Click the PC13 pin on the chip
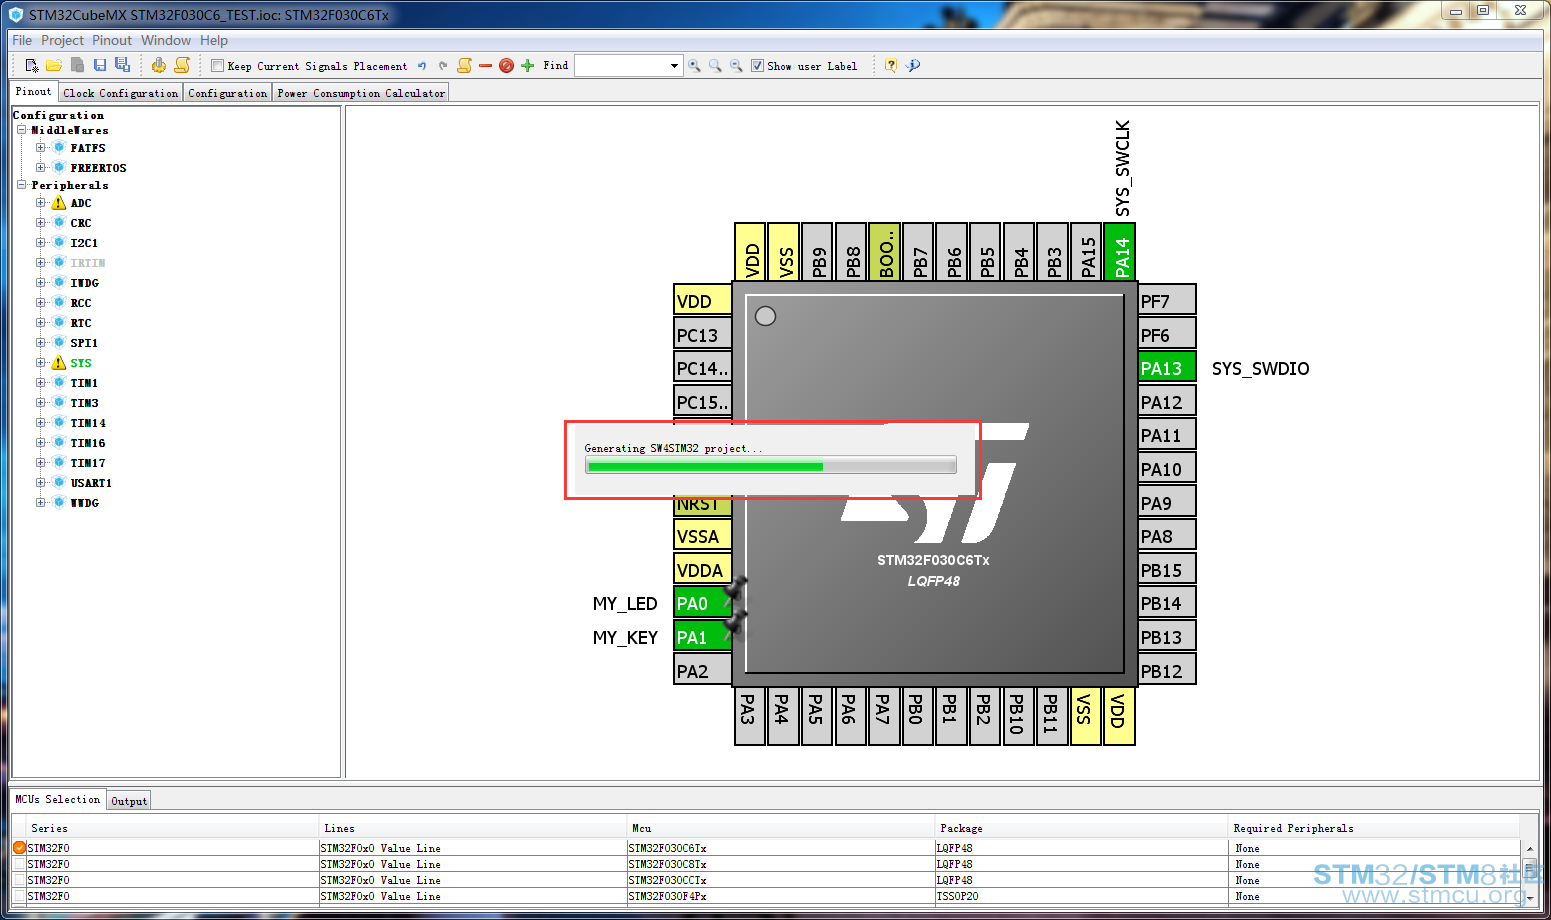The image size is (1551, 920). (703, 335)
